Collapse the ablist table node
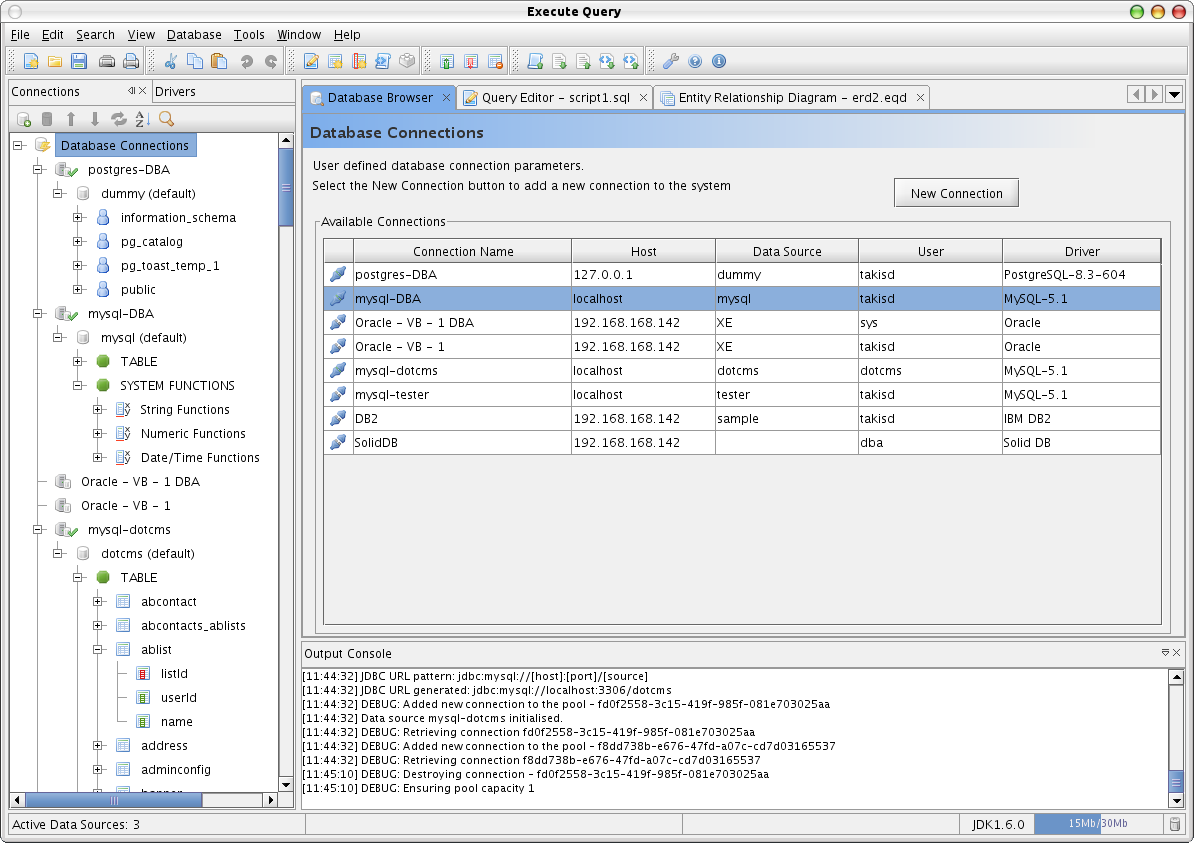The height and width of the screenshot is (843, 1194). click(97, 650)
